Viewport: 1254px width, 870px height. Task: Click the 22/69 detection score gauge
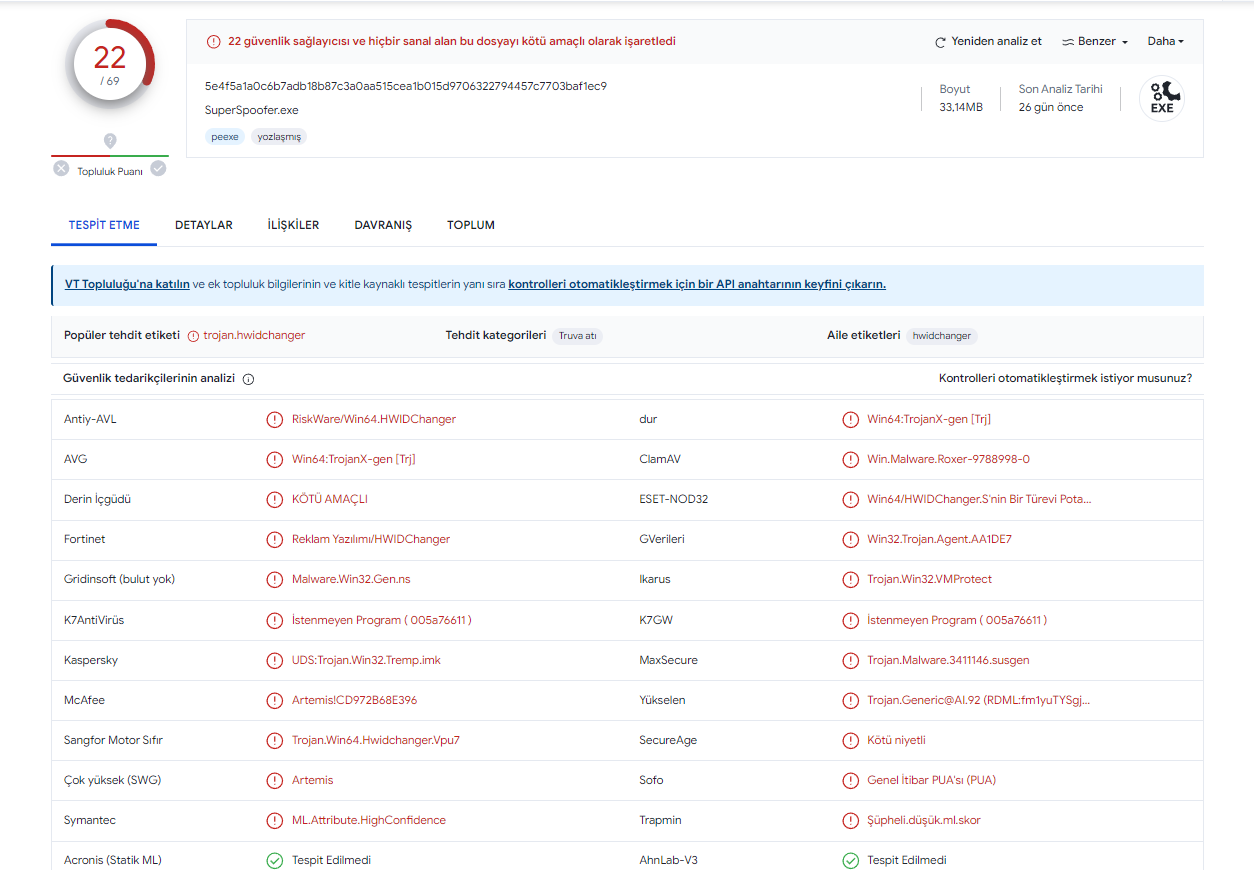point(110,65)
